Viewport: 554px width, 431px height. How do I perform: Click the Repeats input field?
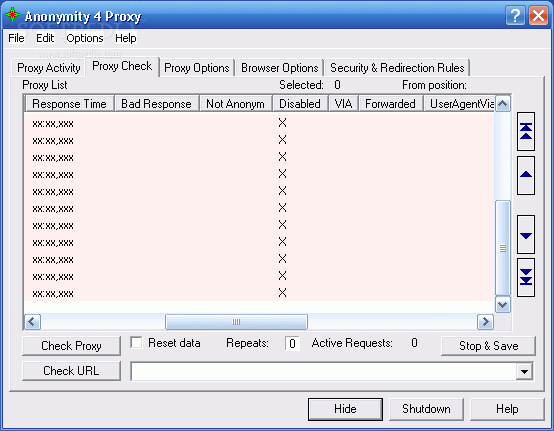click(x=293, y=343)
